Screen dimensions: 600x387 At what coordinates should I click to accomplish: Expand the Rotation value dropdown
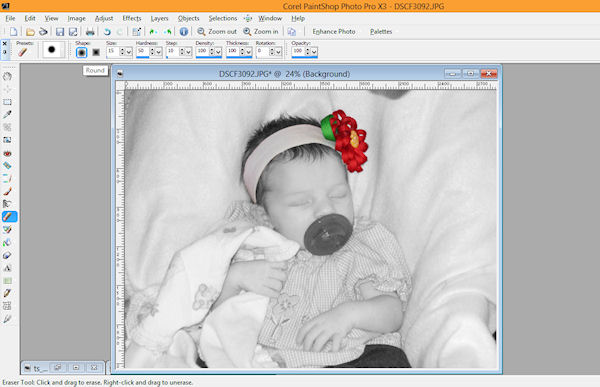point(279,52)
